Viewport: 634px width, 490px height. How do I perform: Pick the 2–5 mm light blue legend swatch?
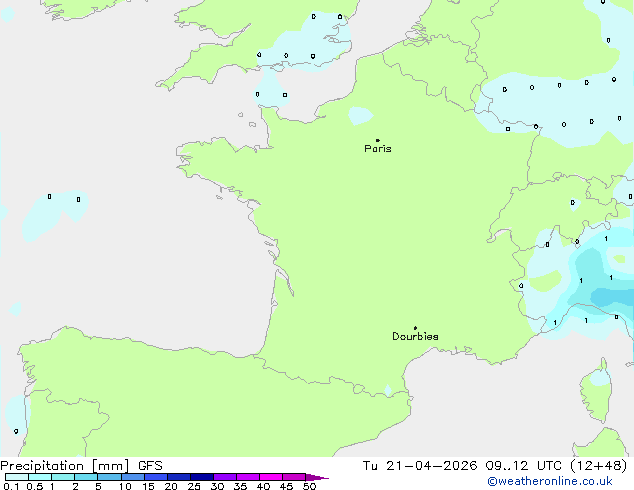(87, 477)
